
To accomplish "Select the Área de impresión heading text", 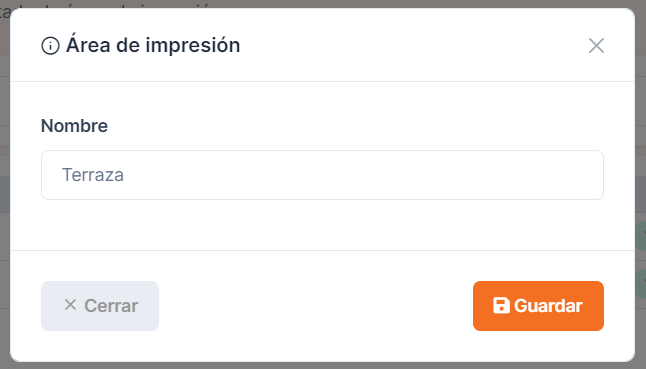I will coord(153,44).
